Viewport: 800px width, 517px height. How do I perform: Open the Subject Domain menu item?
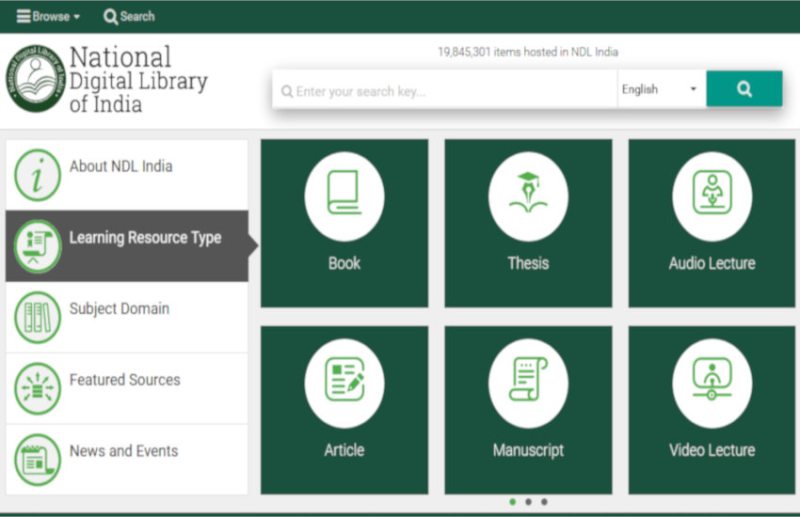pyautogui.click(x=119, y=309)
